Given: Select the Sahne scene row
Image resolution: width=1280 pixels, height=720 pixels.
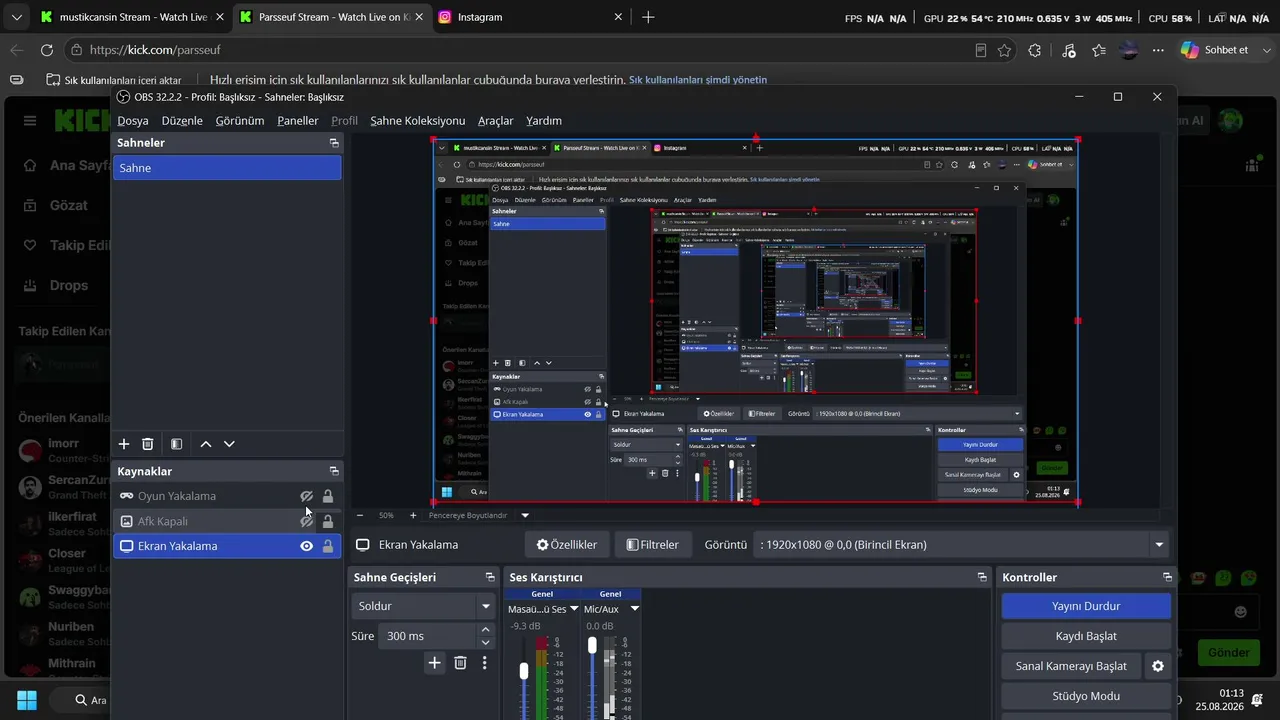Looking at the screenshot, I should pos(227,168).
